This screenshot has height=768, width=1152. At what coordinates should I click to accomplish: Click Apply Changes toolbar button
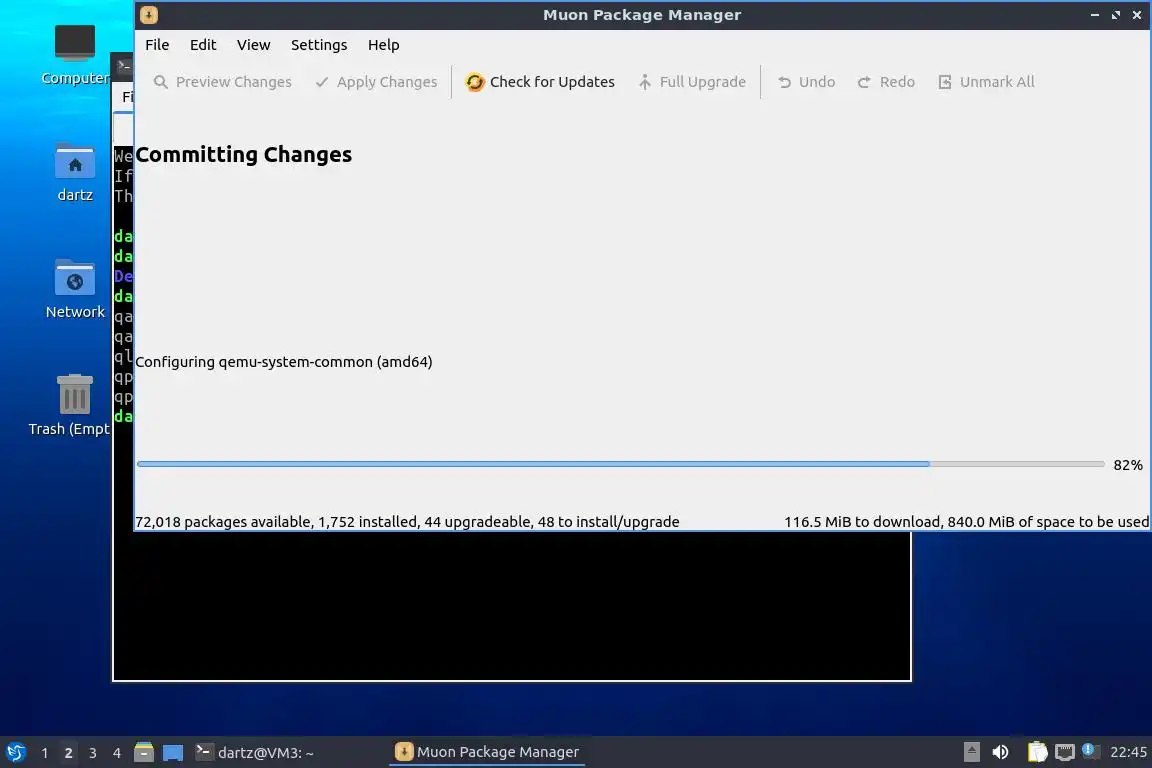click(375, 82)
